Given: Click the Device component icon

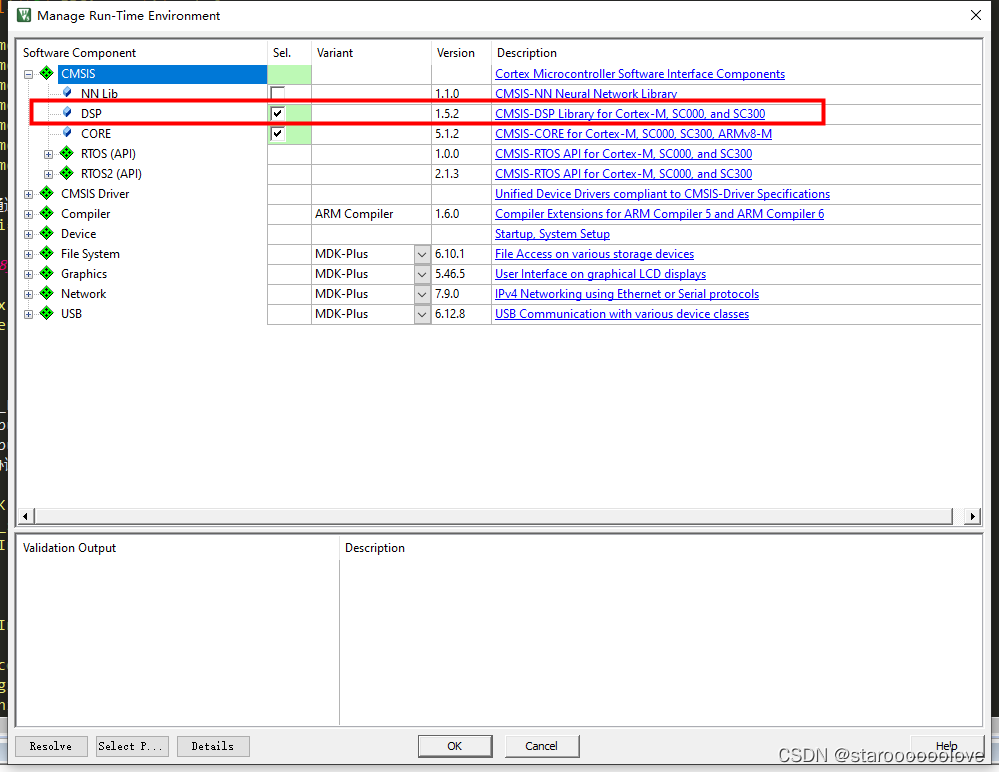Looking at the screenshot, I should pyautogui.click(x=45, y=233).
